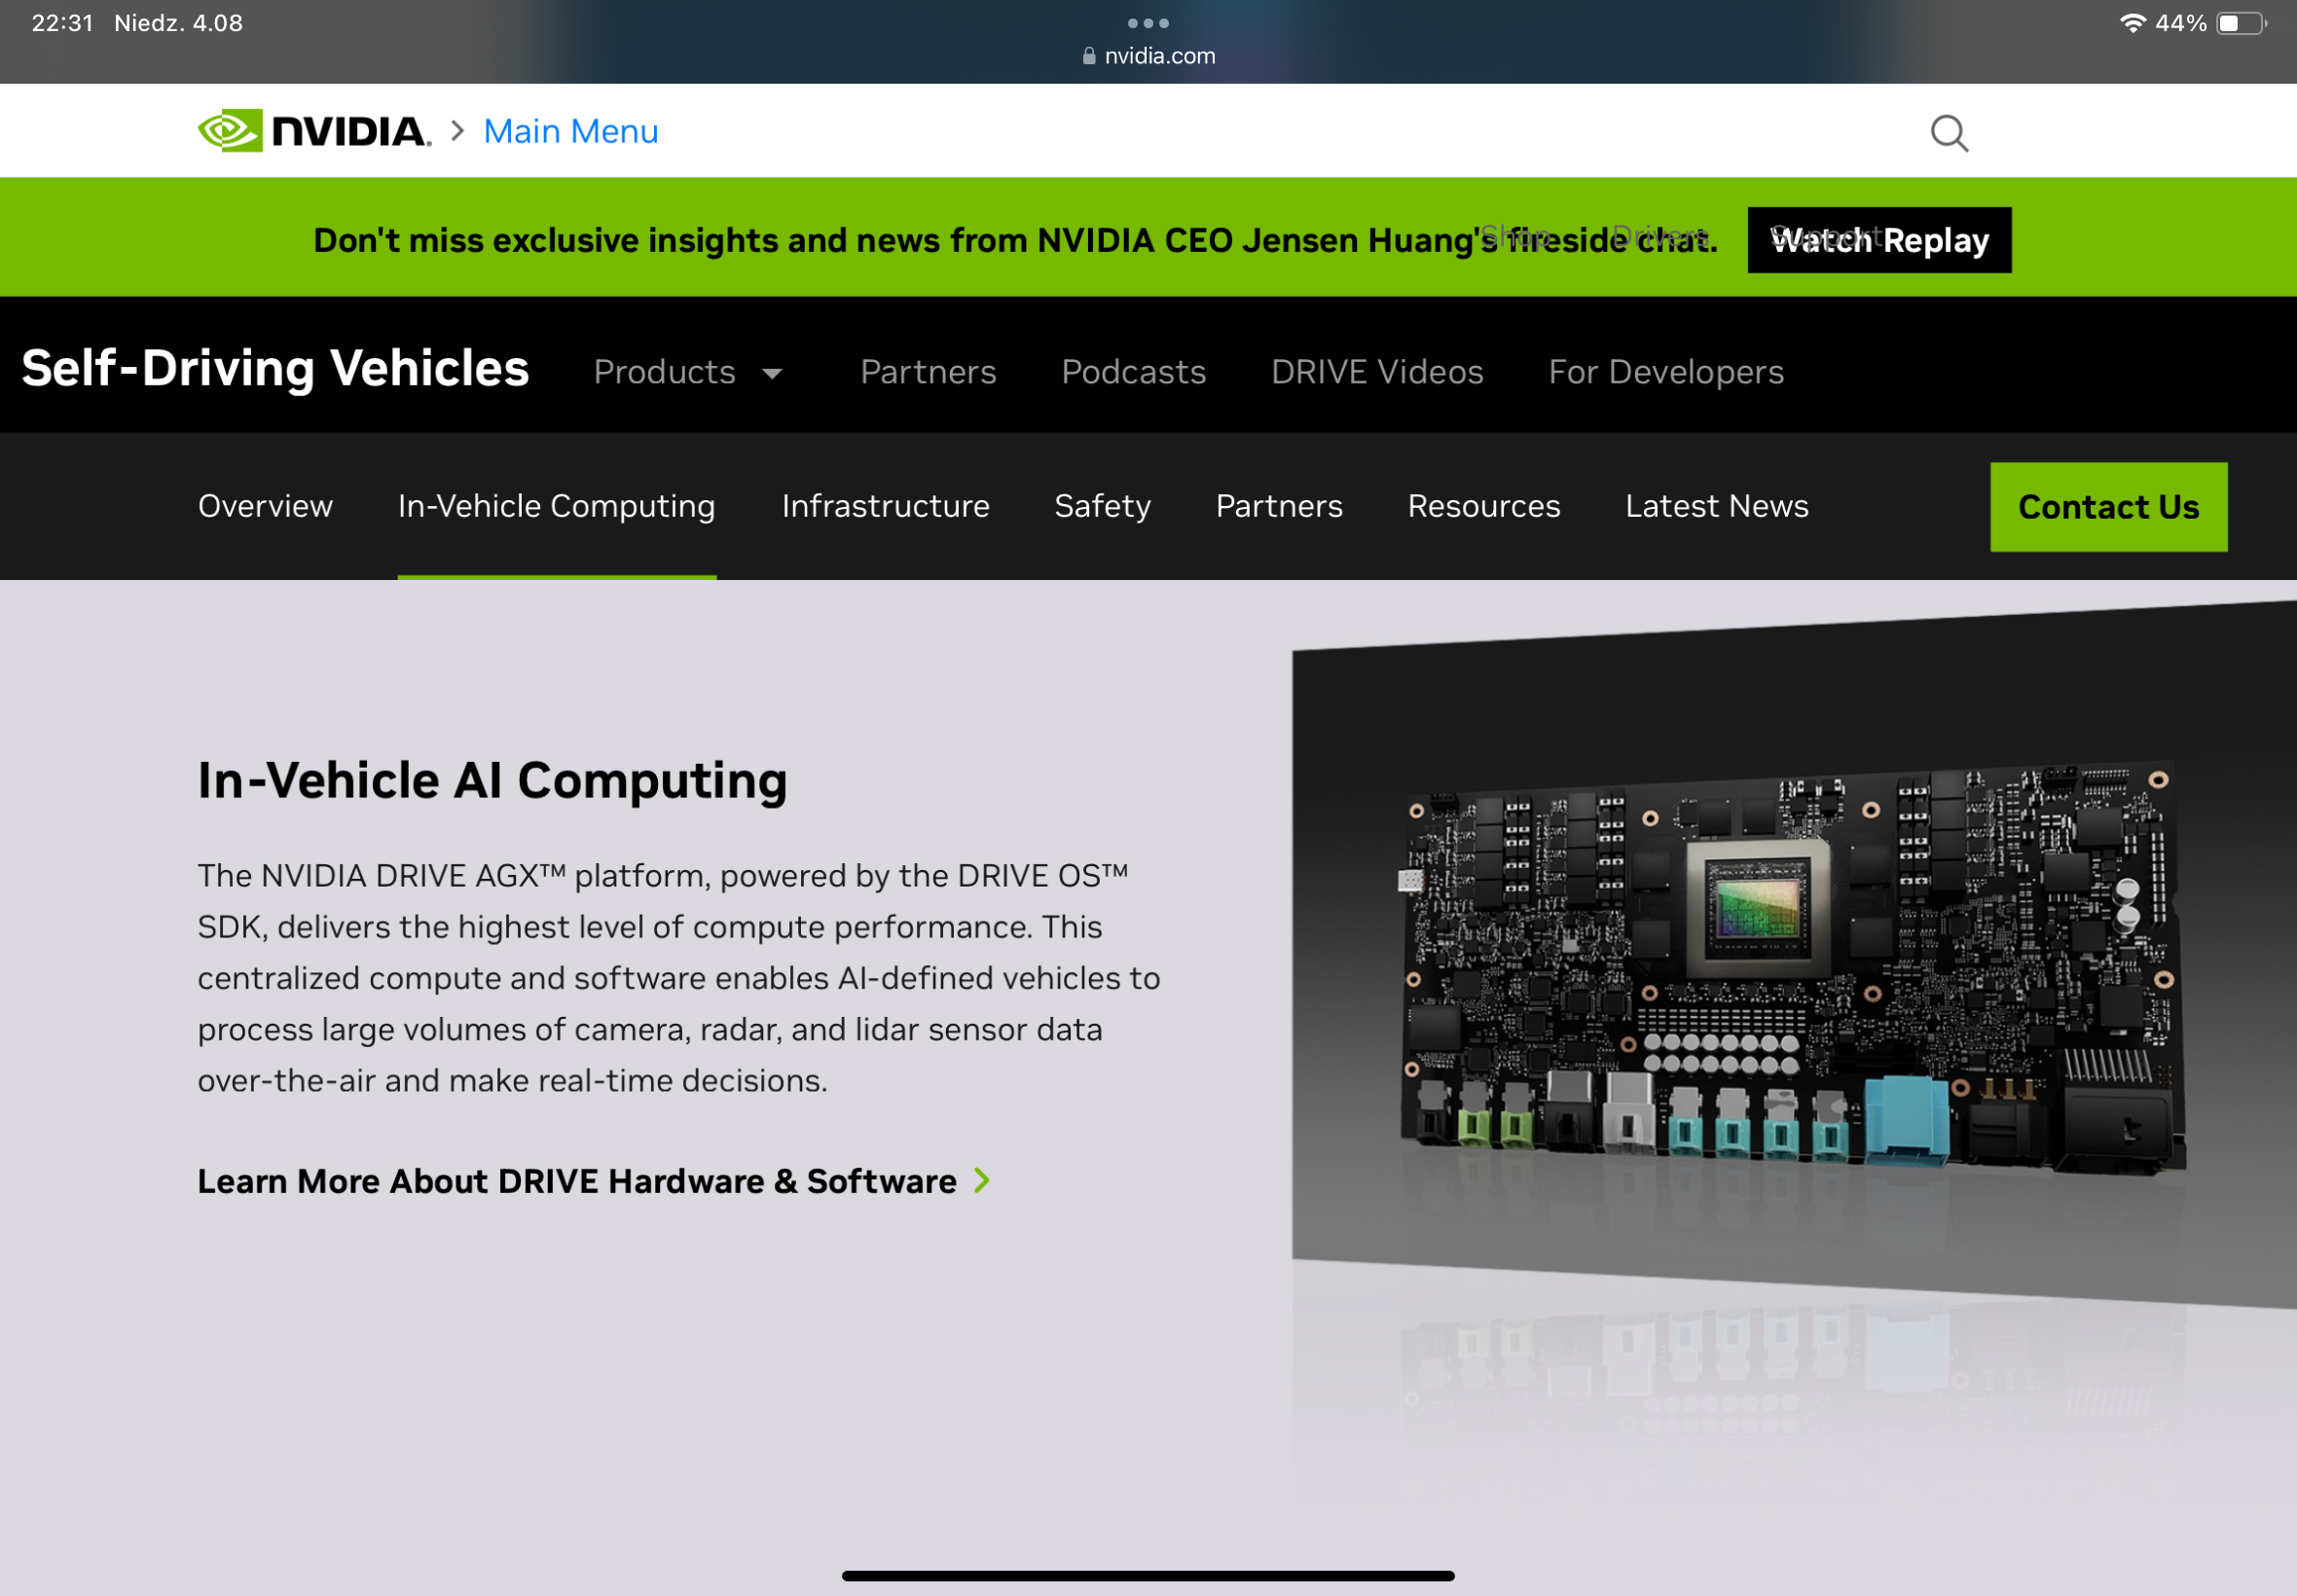Open Partners in the black top bar

point(928,372)
